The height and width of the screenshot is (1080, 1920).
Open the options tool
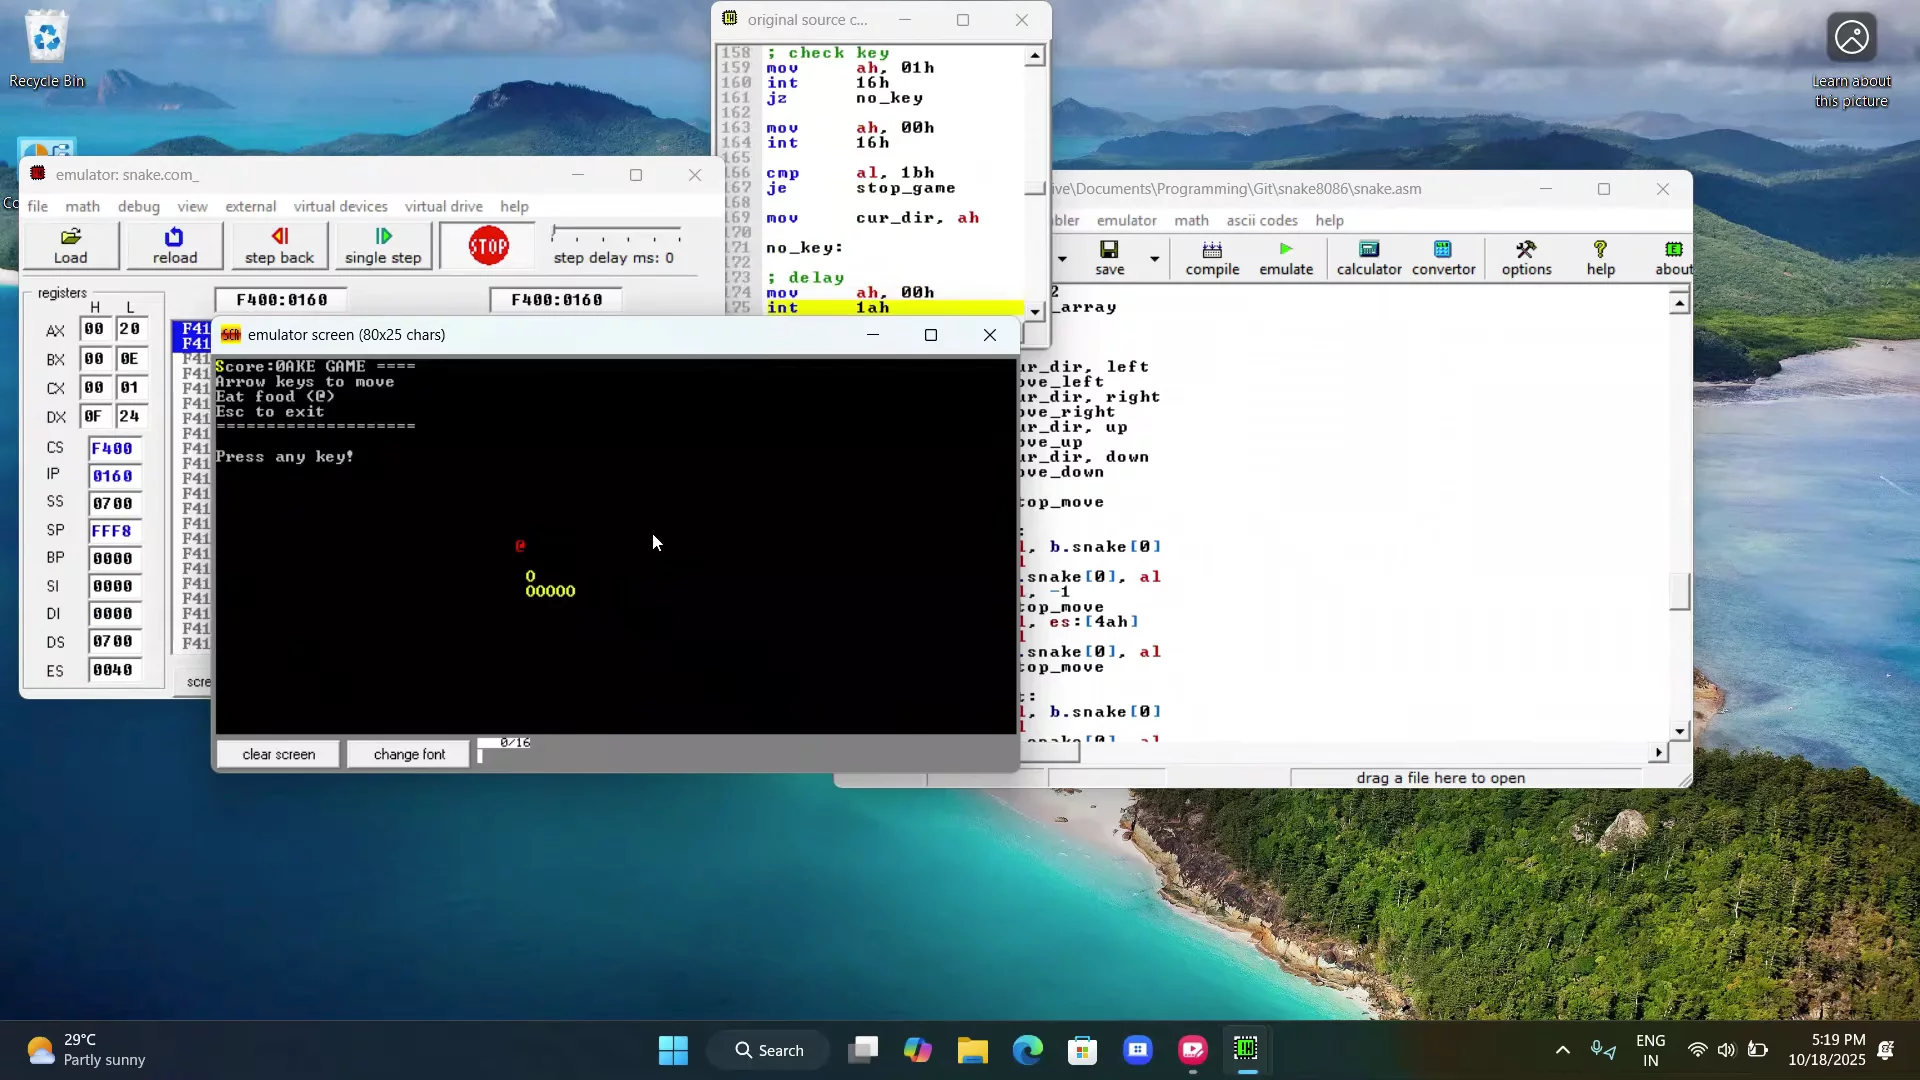coord(1526,257)
